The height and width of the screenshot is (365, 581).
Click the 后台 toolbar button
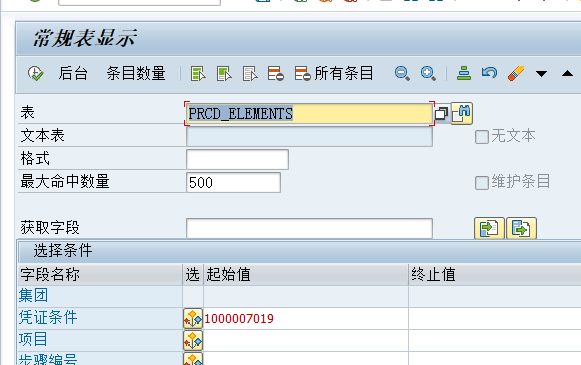[x=73, y=73]
